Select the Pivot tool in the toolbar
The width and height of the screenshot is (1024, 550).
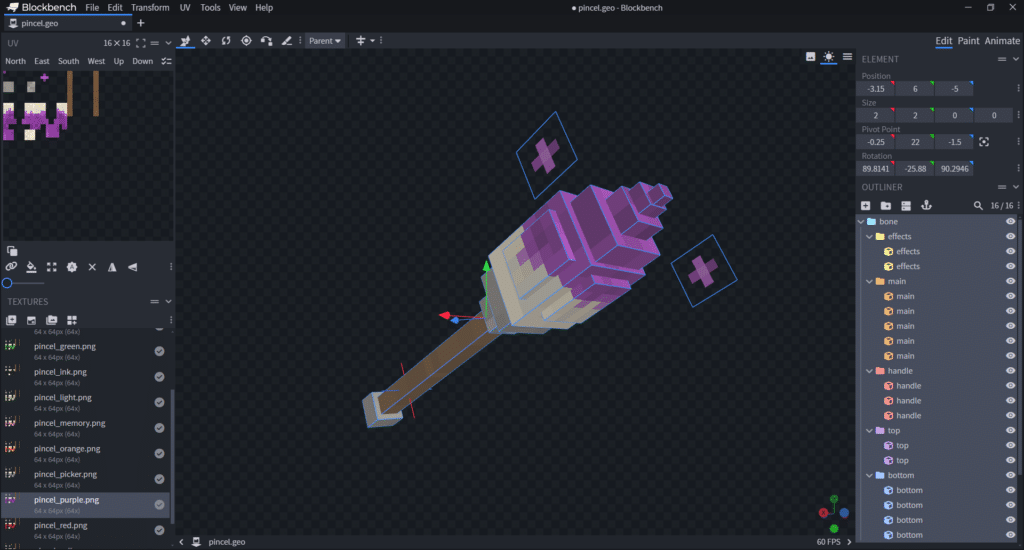[x=246, y=40]
